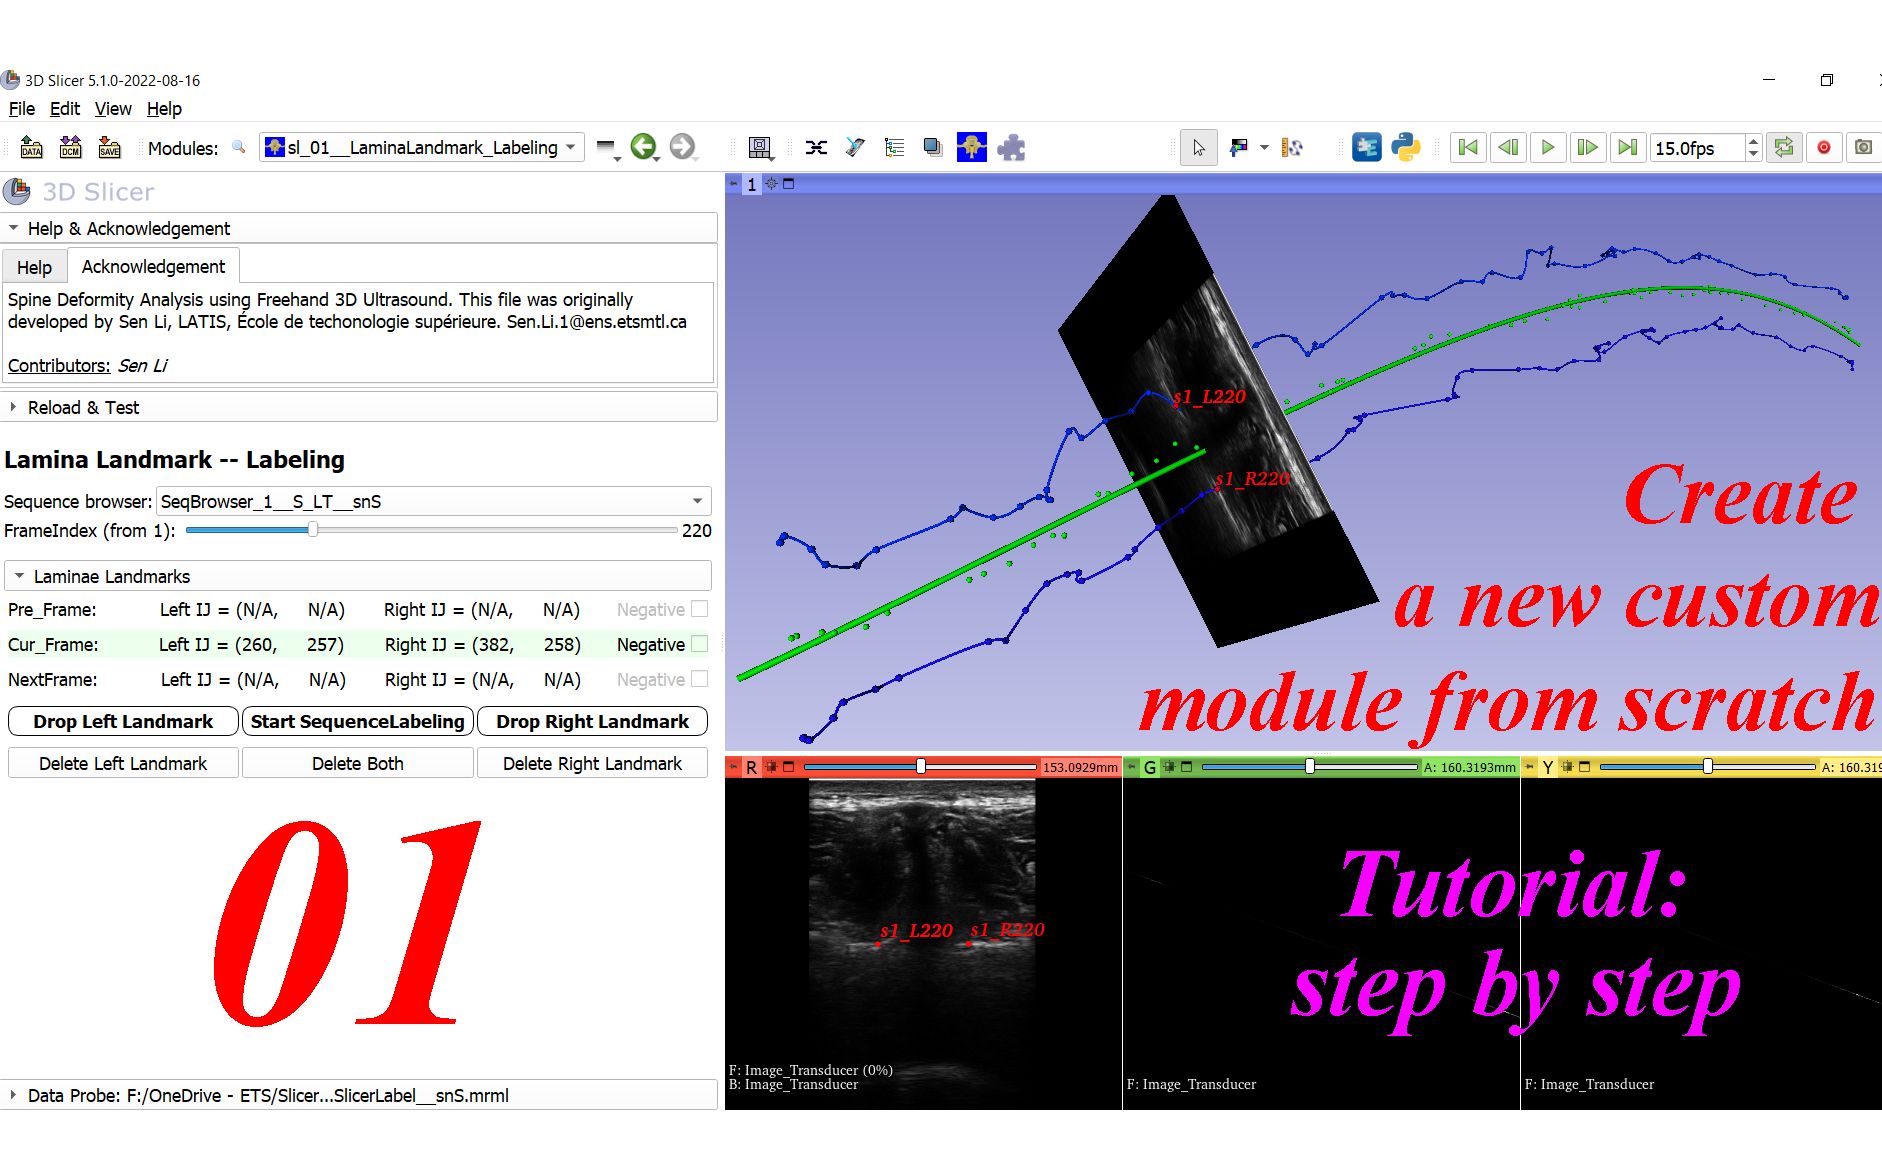Check the Negative checkbox for Cur_Frame

point(698,645)
